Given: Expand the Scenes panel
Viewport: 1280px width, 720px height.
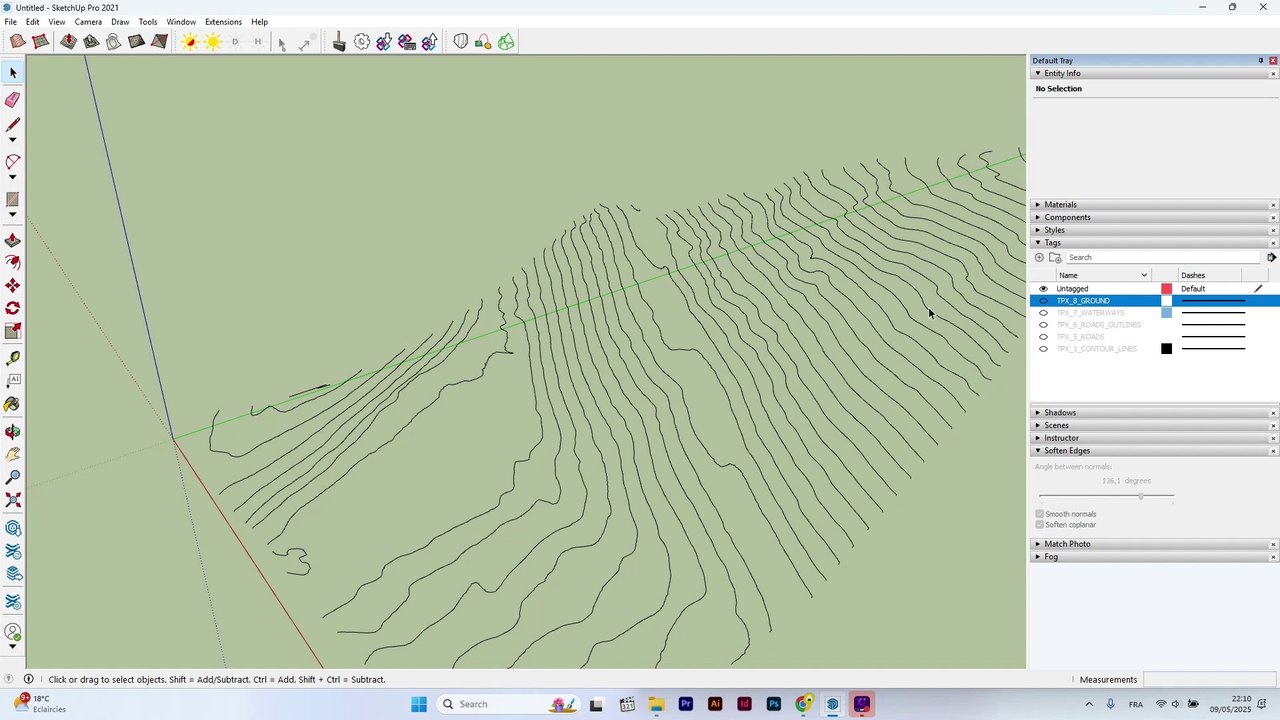Looking at the screenshot, I should click(1038, 426).
